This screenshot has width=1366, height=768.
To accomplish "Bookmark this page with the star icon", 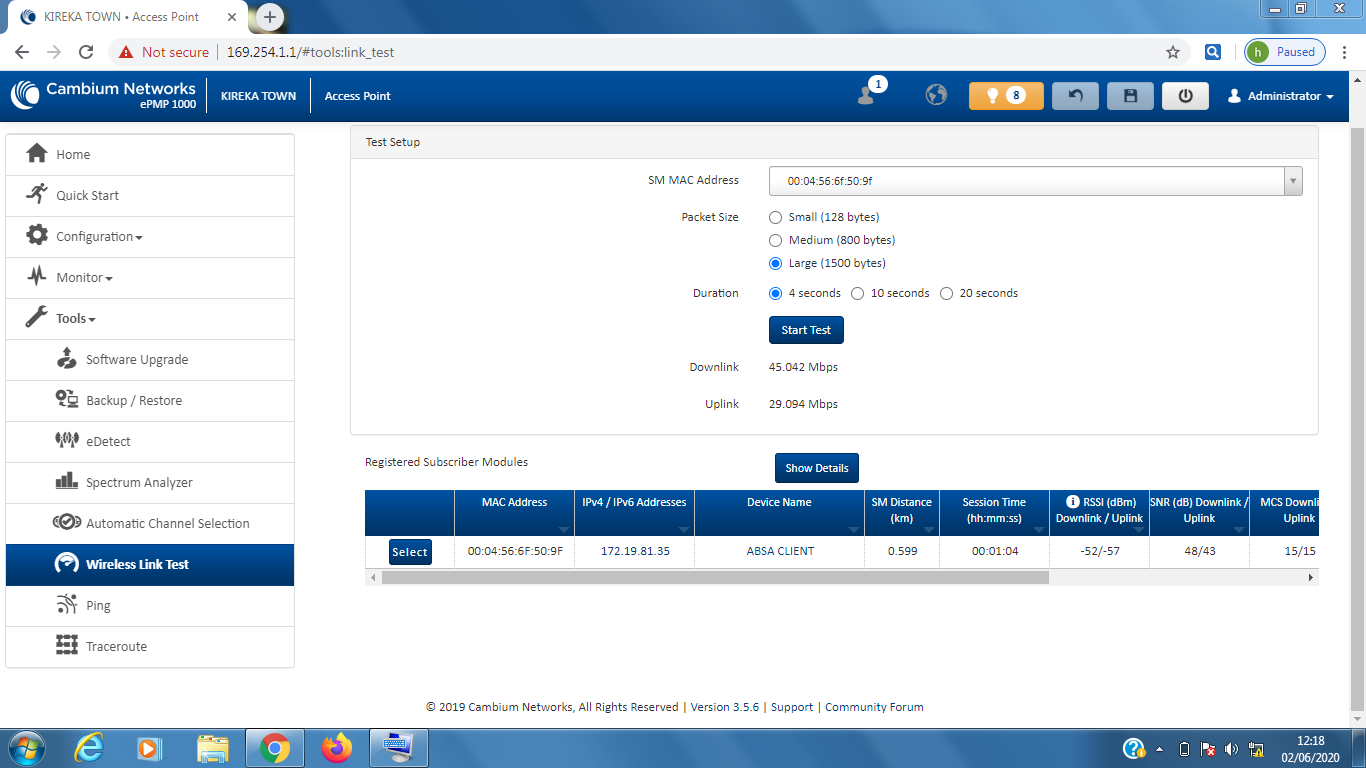I will coord(1173,52).
